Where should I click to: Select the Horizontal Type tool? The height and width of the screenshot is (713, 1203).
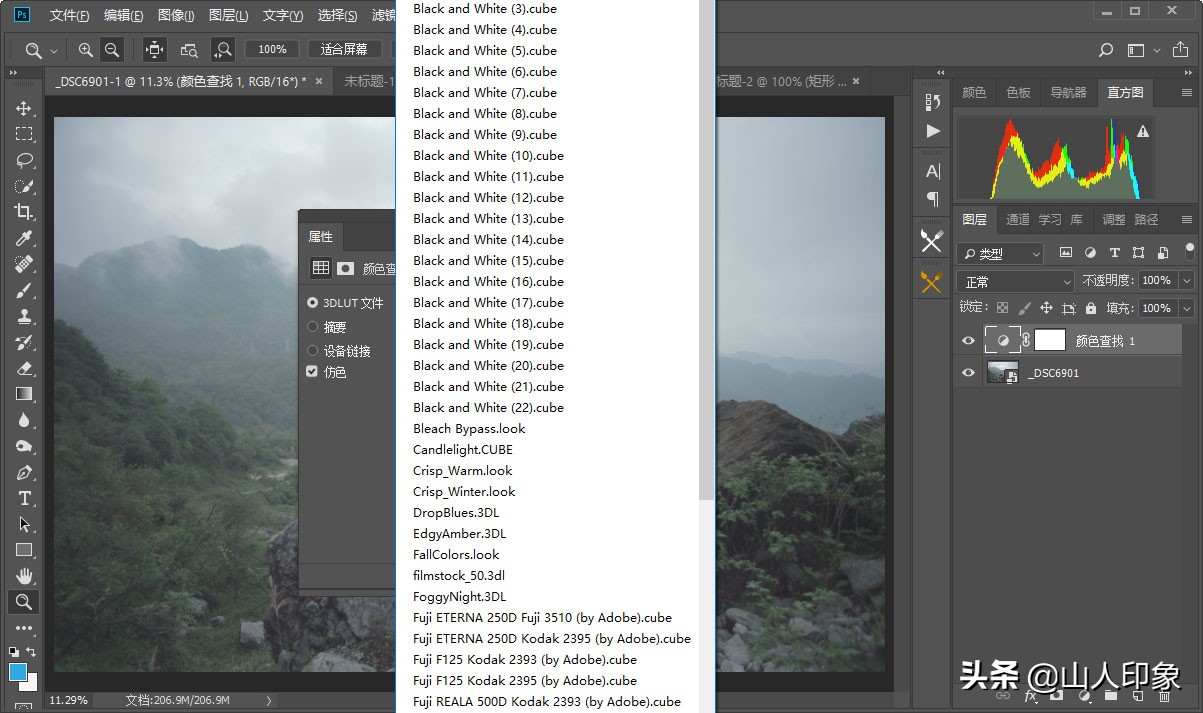point(24,498)
